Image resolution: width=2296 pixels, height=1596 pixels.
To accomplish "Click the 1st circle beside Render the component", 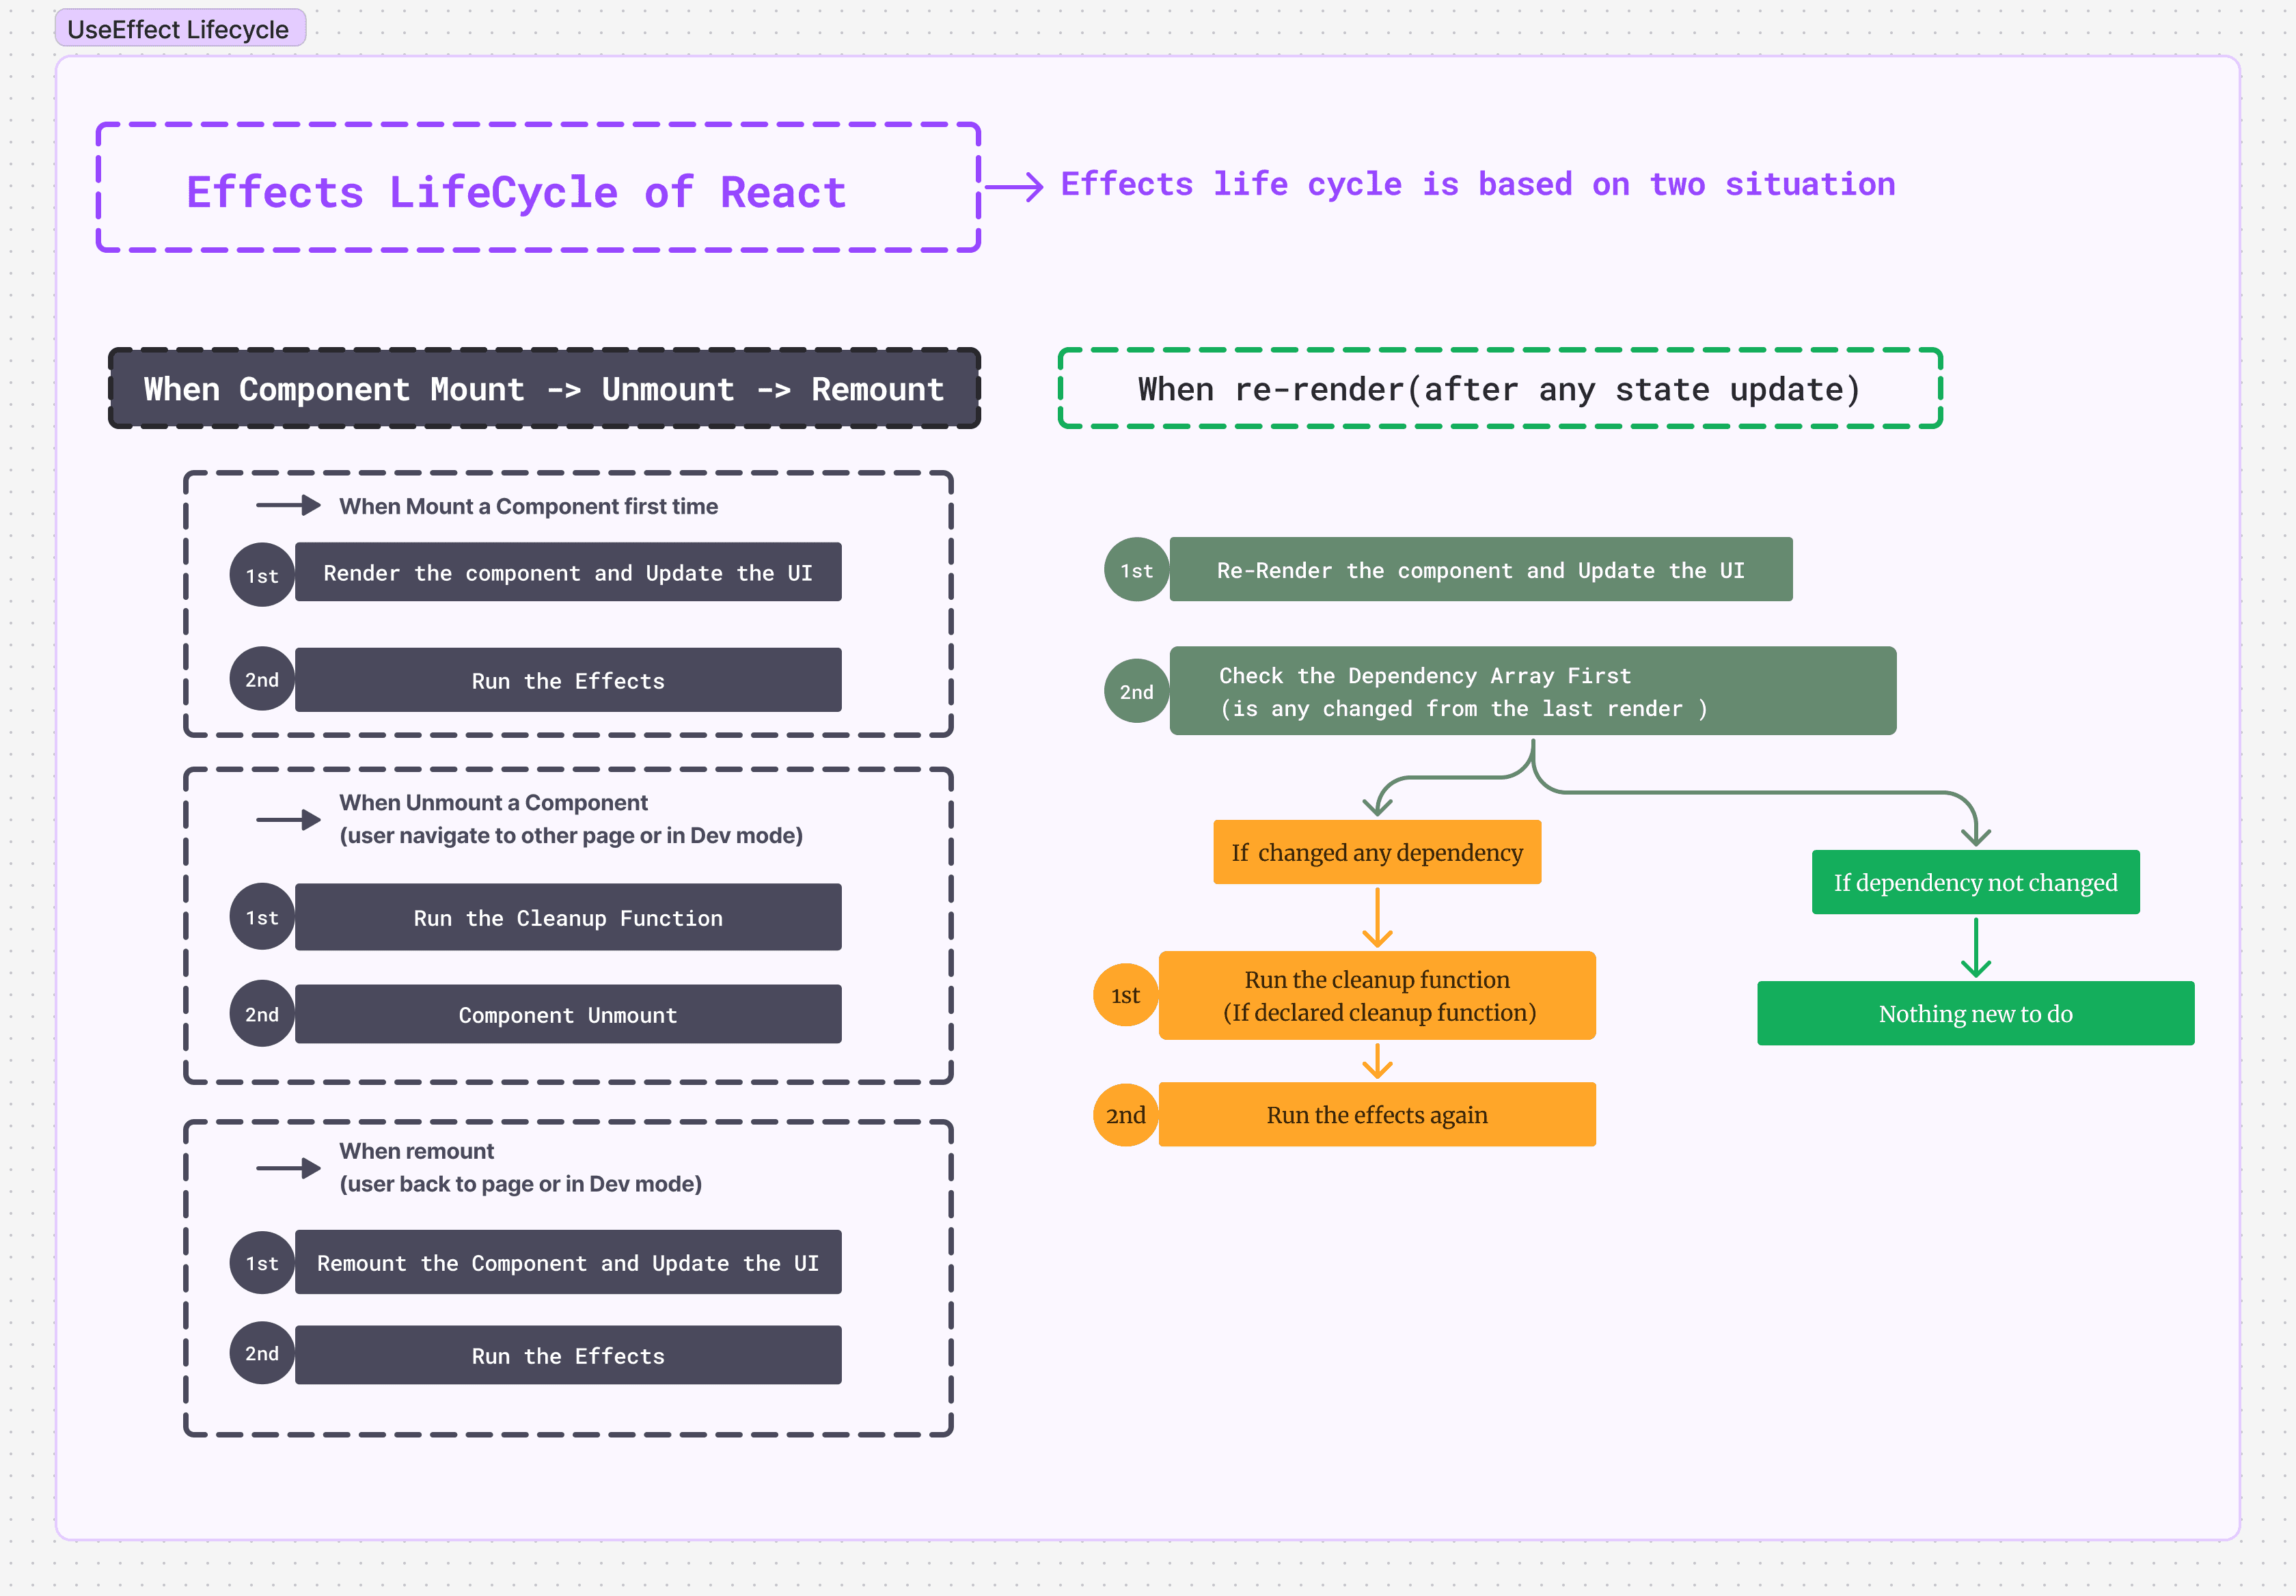I will tap(262, 575).
